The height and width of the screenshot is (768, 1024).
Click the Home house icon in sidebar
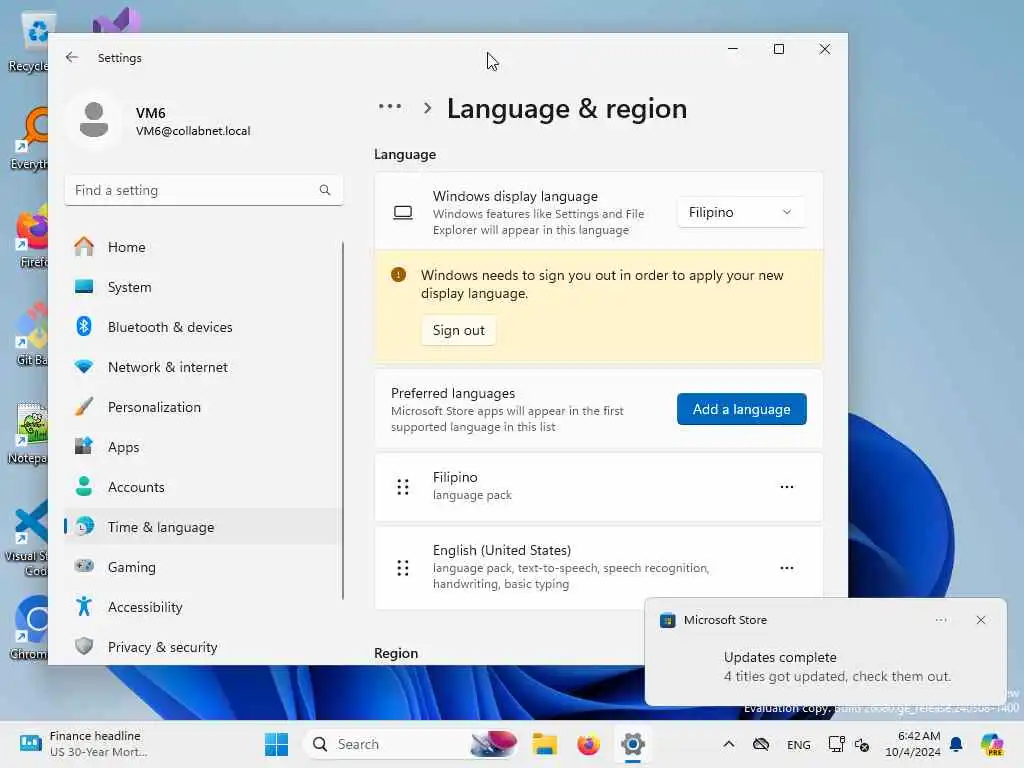(x=84, y=247)
